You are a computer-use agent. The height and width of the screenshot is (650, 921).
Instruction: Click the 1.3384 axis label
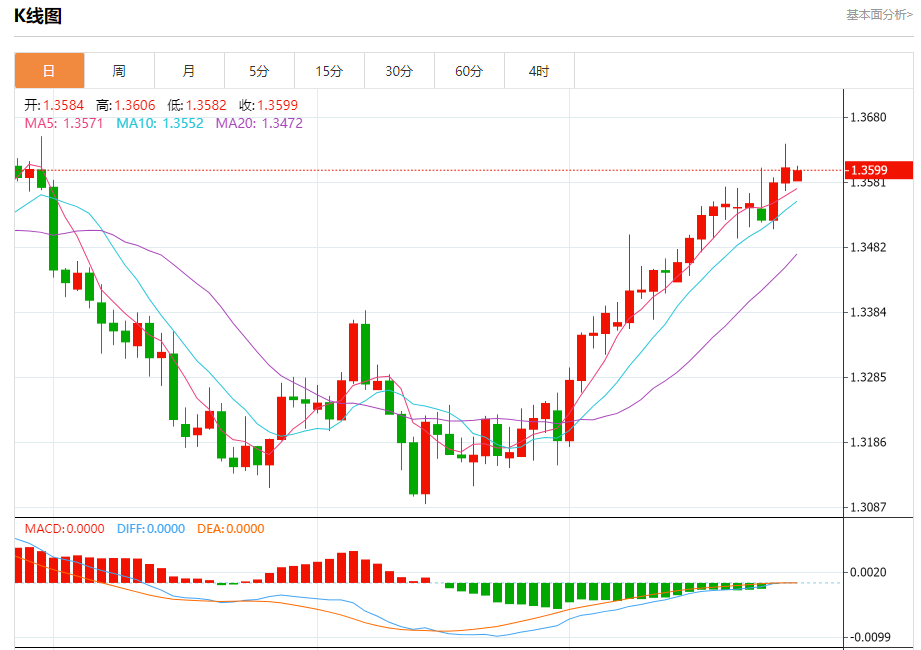click(x=868, y=312)
